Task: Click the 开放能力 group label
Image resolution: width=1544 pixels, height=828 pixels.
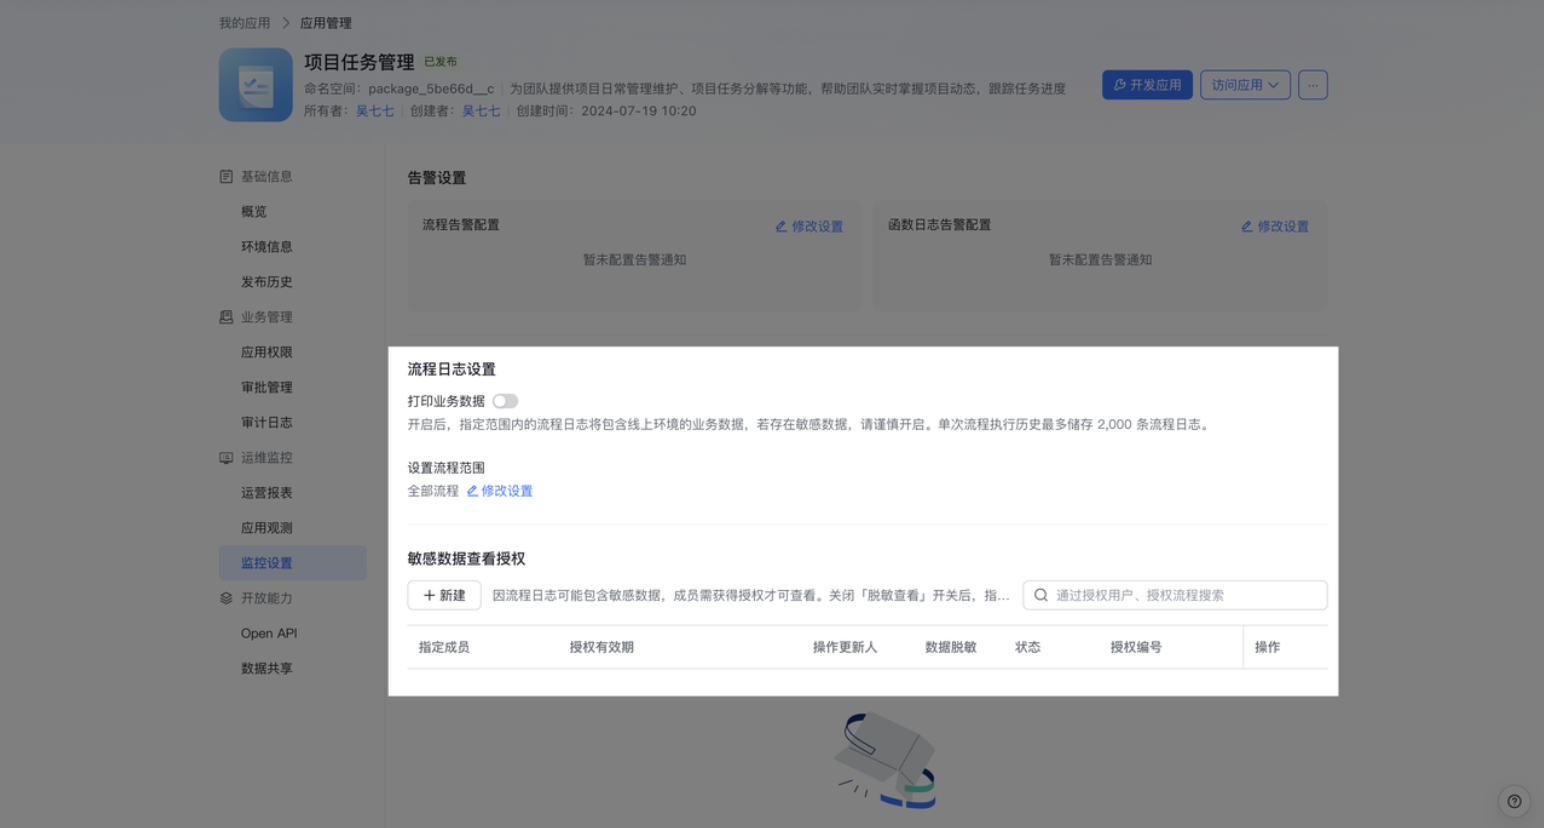Action: pos(267,598)
